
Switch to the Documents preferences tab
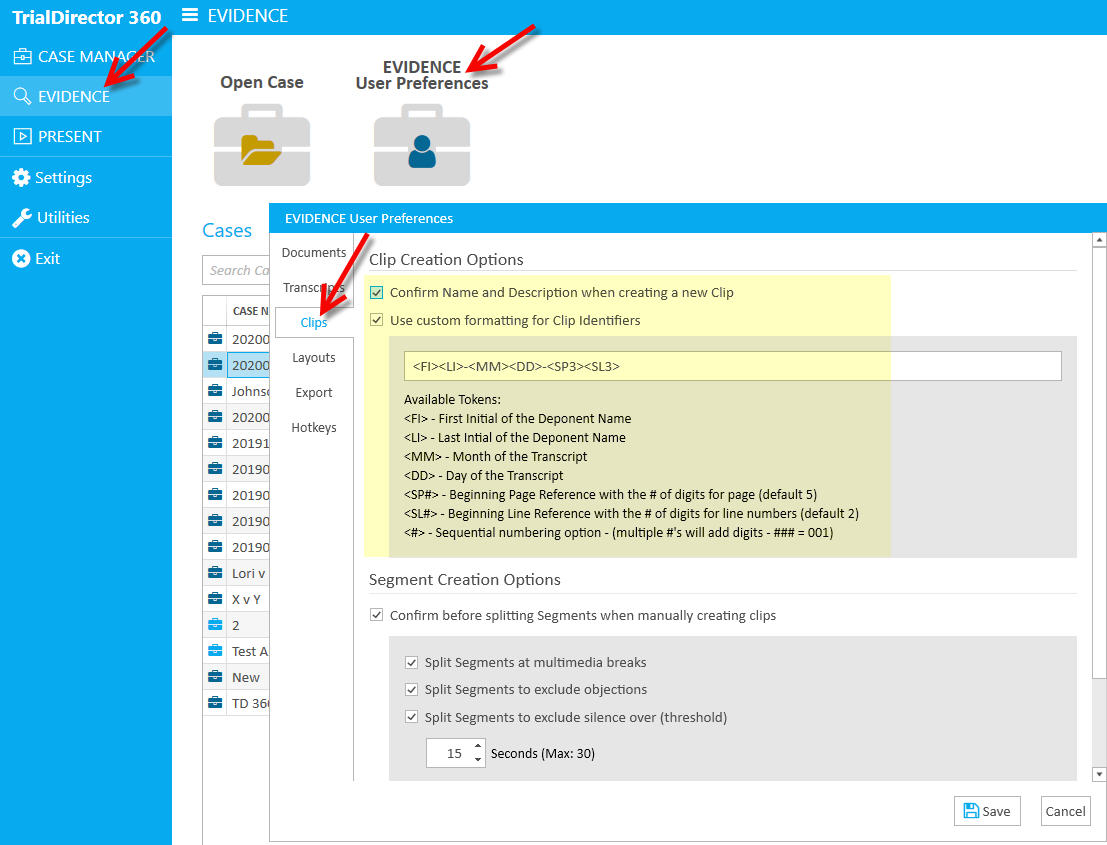(313, 253)
